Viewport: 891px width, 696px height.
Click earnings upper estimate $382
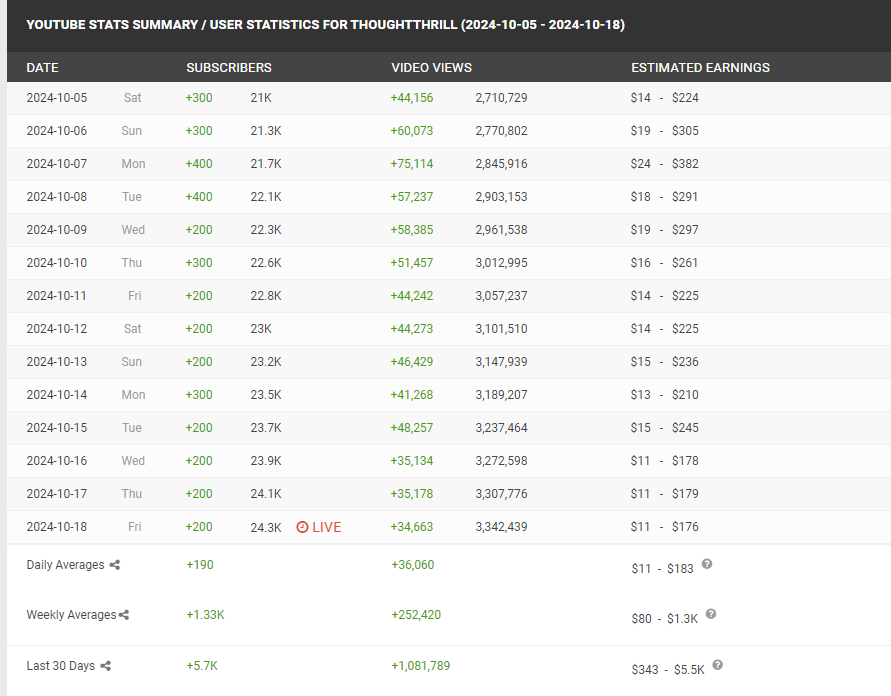(685, 164)
